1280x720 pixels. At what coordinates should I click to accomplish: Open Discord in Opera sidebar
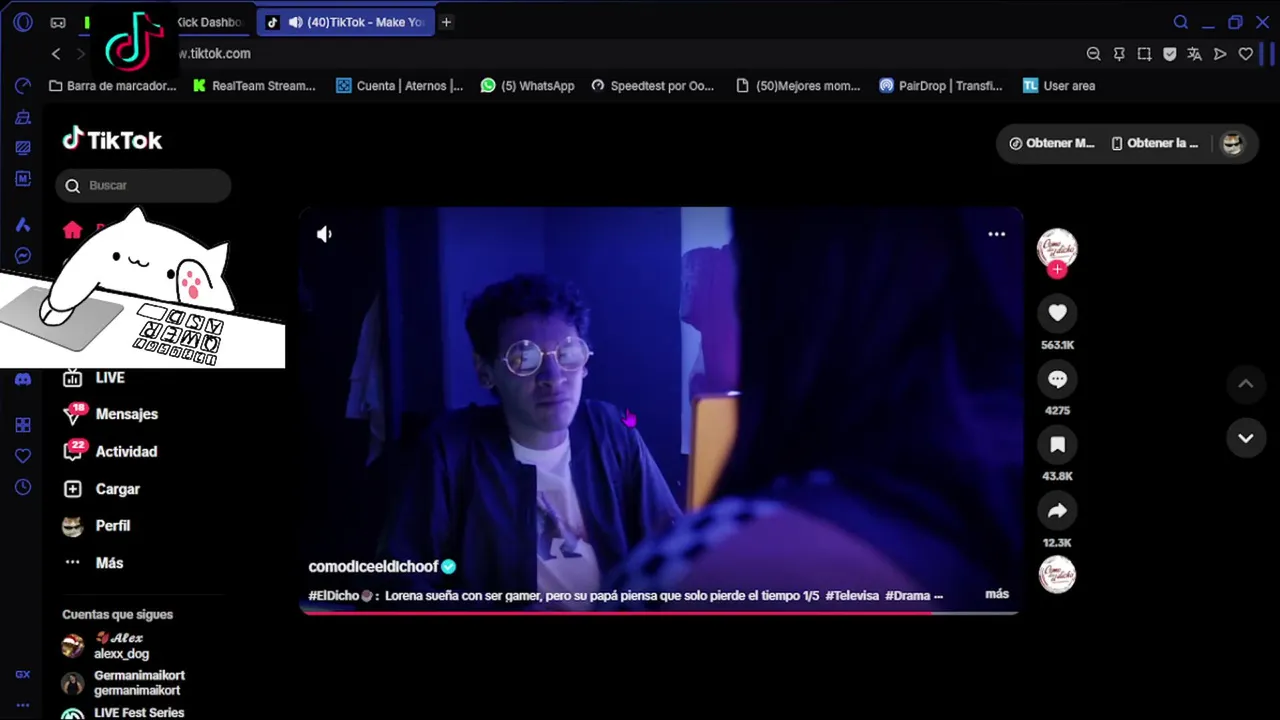[x=23, y=380]
